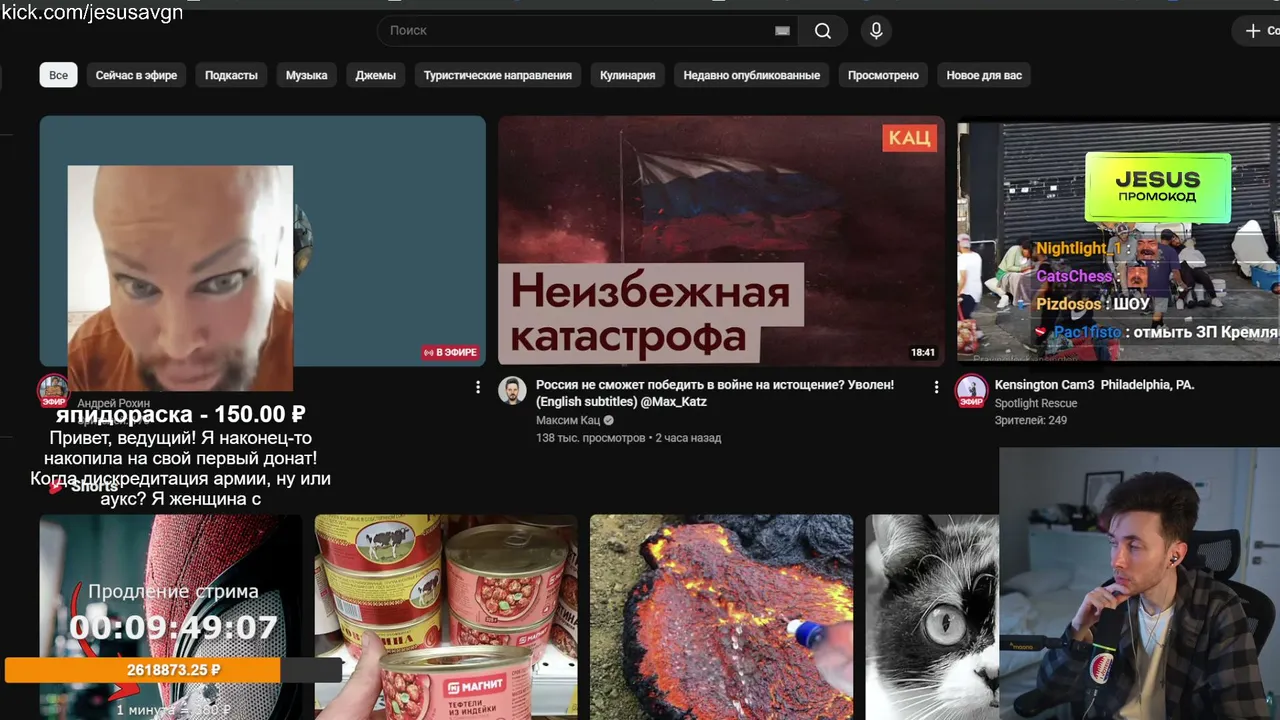Go to the Spotlight Rescue channel link

(1036, 404)
